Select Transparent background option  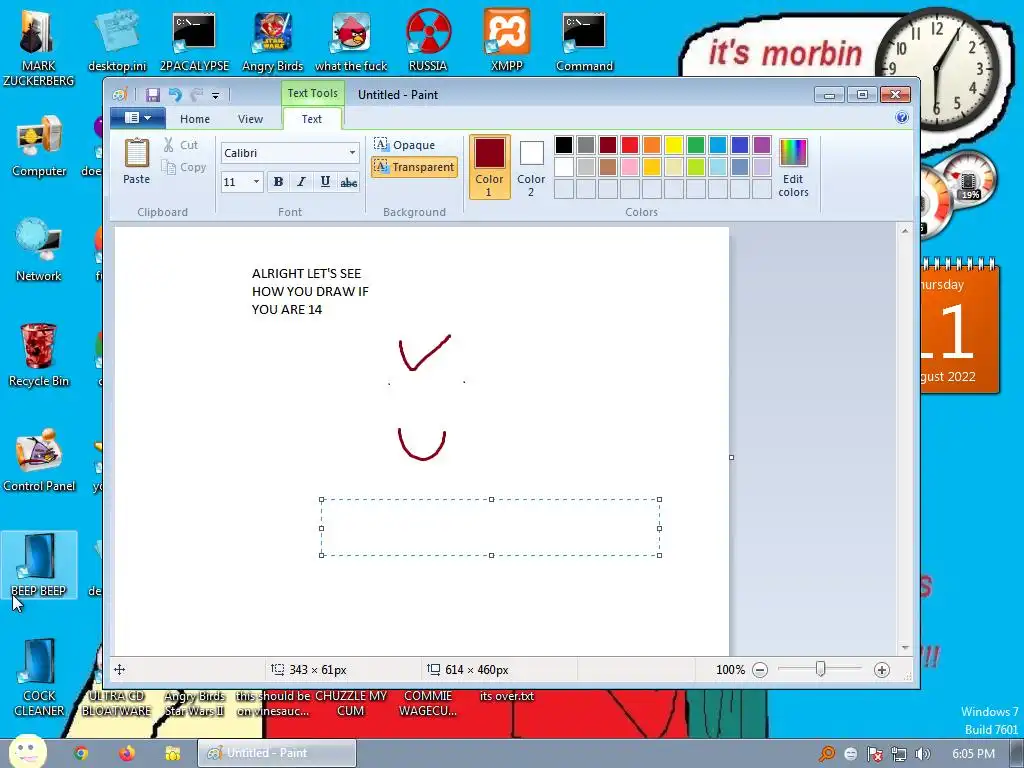click(414, 167)
